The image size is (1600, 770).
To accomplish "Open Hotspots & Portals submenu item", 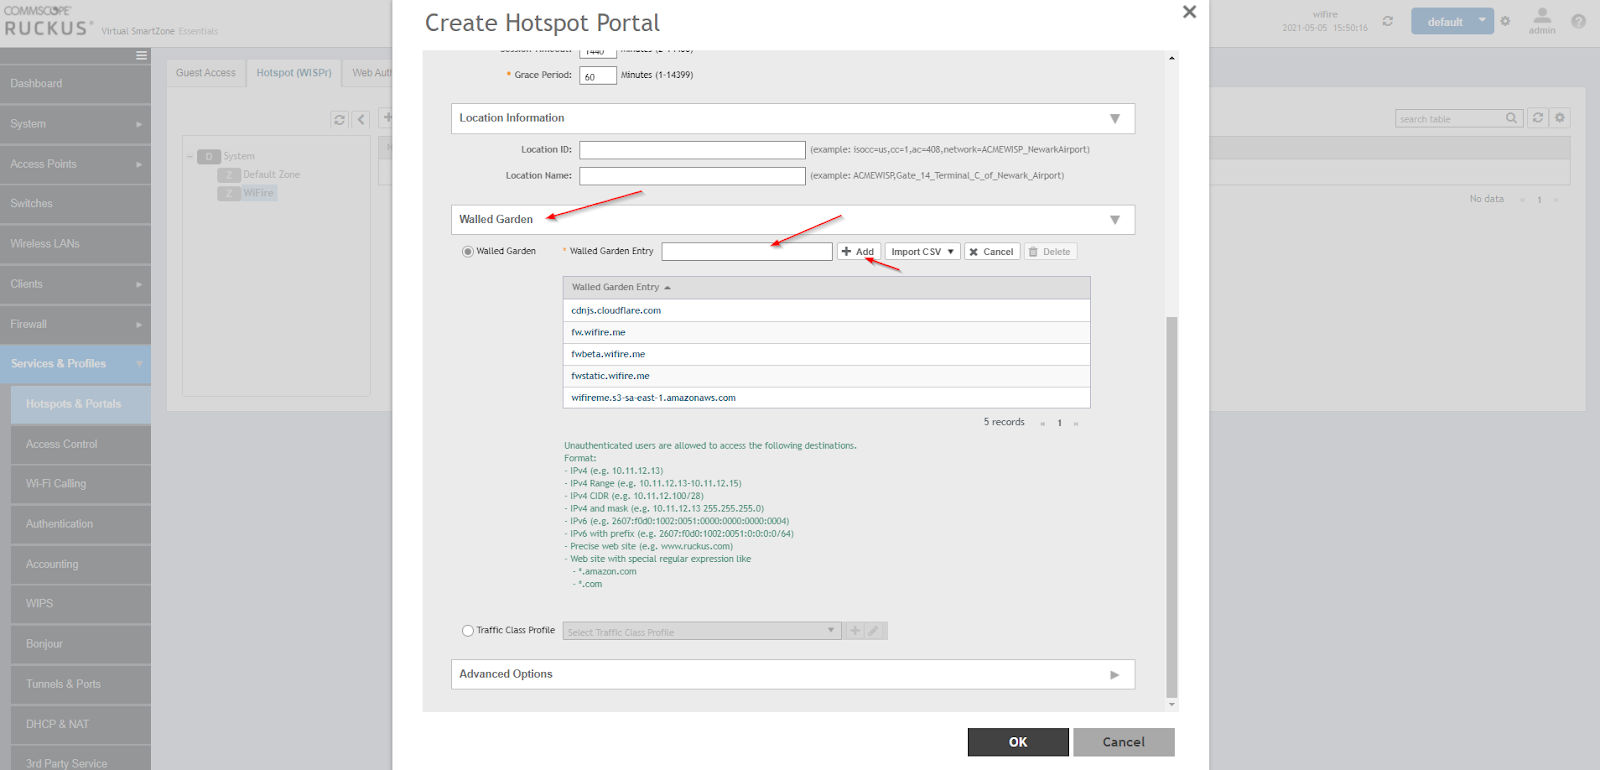I will [81, 404].
